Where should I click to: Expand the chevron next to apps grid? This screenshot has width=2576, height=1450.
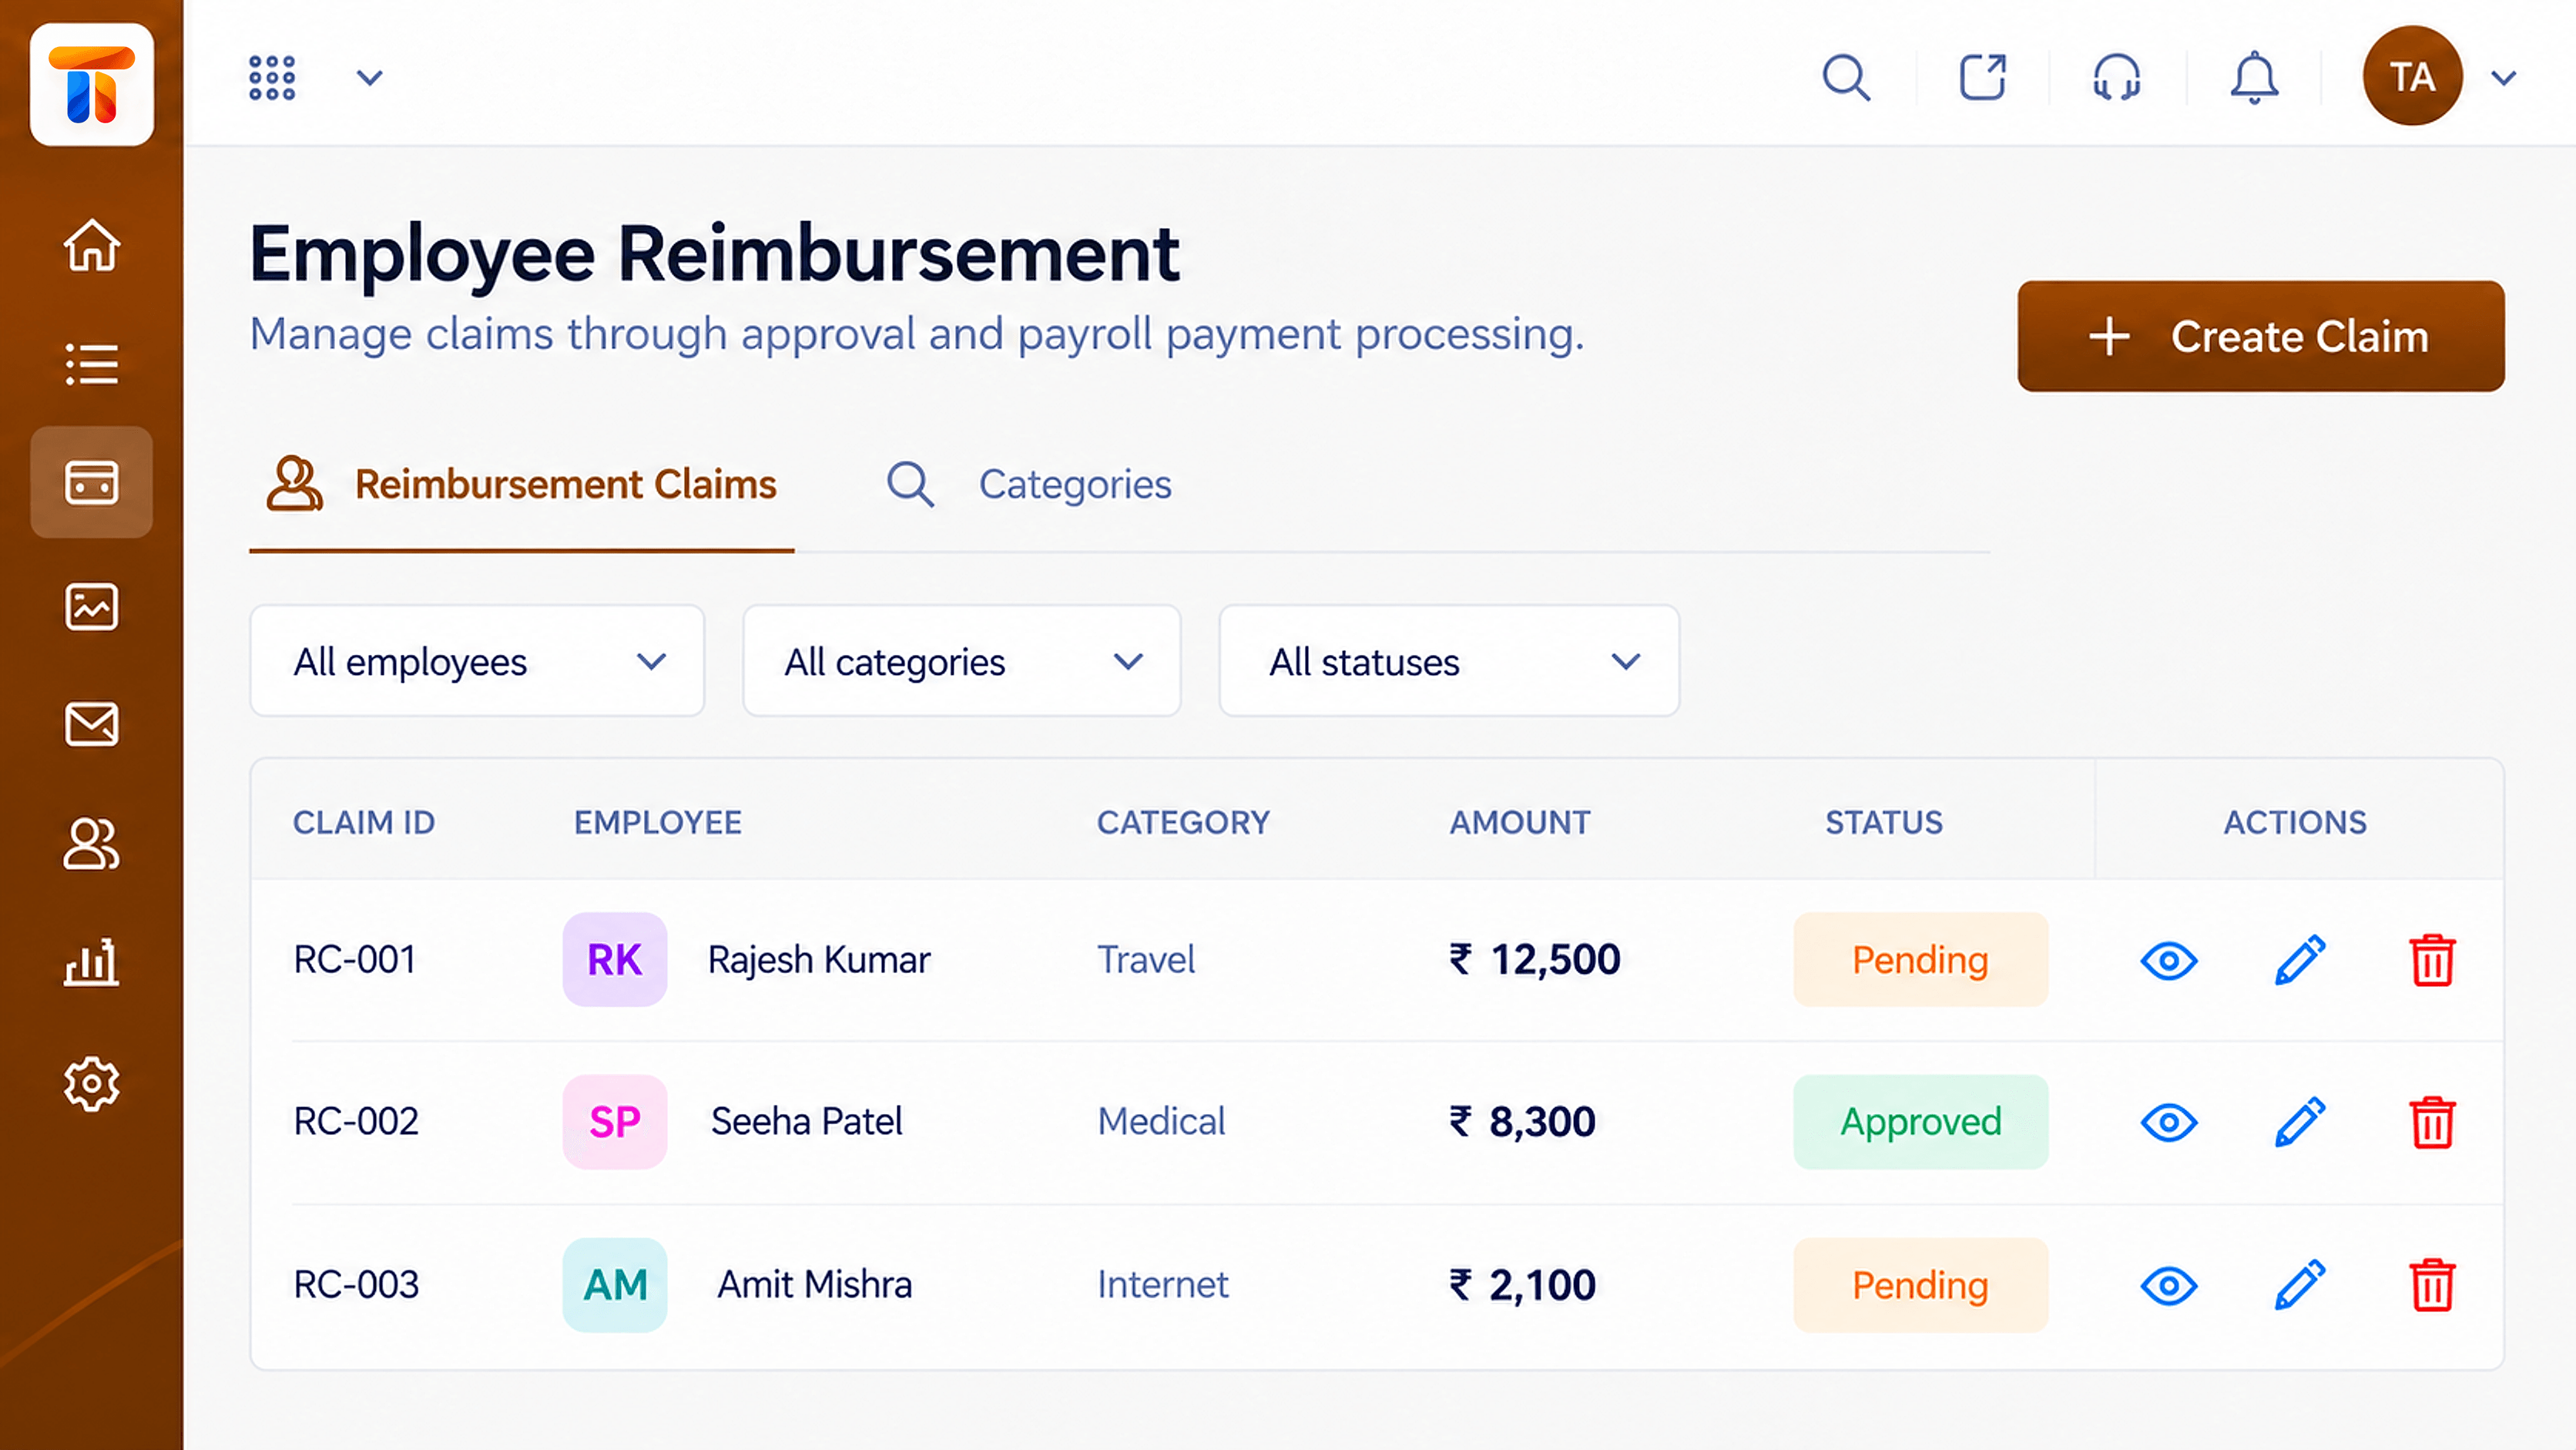(370, 78)
